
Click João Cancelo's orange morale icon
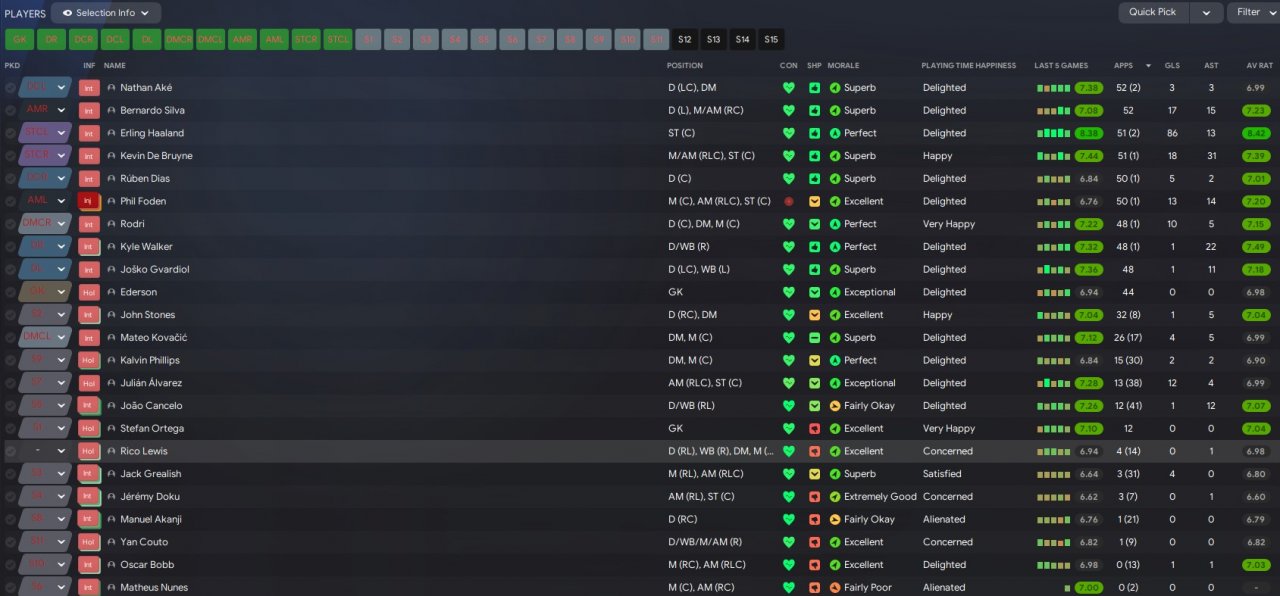point(835,406)
